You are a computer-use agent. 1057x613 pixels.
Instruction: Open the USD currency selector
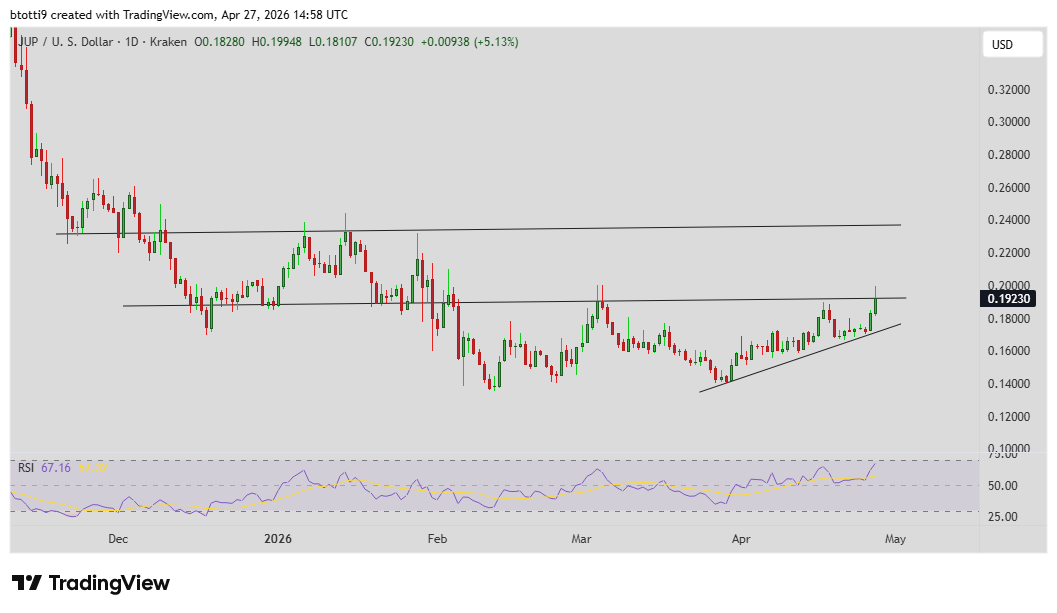coord(1011,44)
